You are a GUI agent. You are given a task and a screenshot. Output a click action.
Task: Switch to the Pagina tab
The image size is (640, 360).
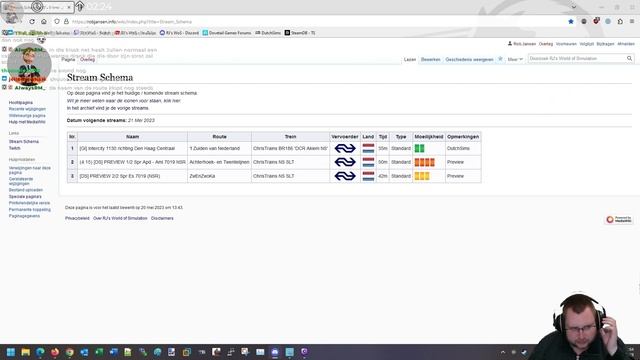coord(68,59)
